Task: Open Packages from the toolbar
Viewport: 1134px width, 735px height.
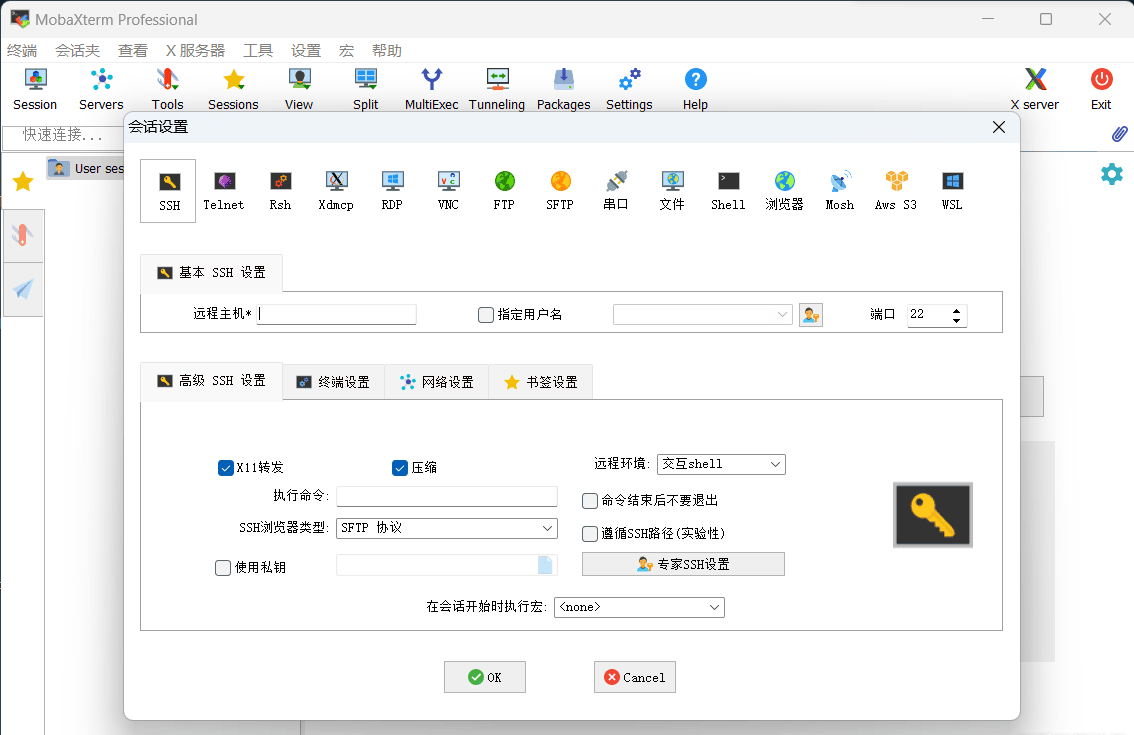Action: [563, 89]
